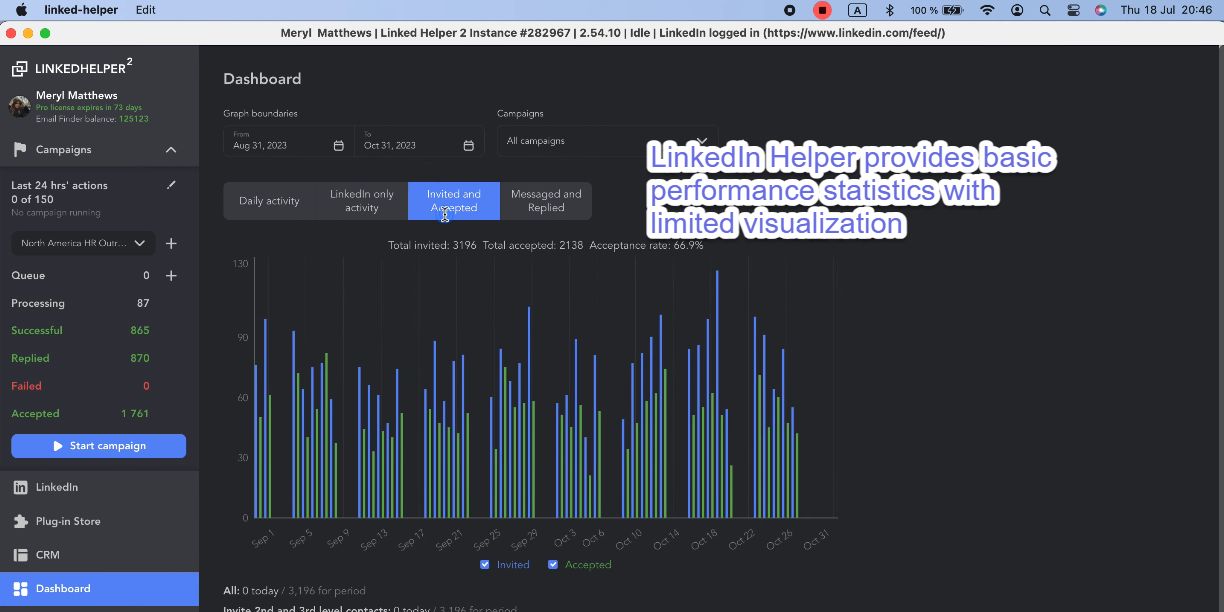The width and height of the screenshot is (1224, 612).
Task: Select the Daily activity tab
Action: click(x=269, y=200)
